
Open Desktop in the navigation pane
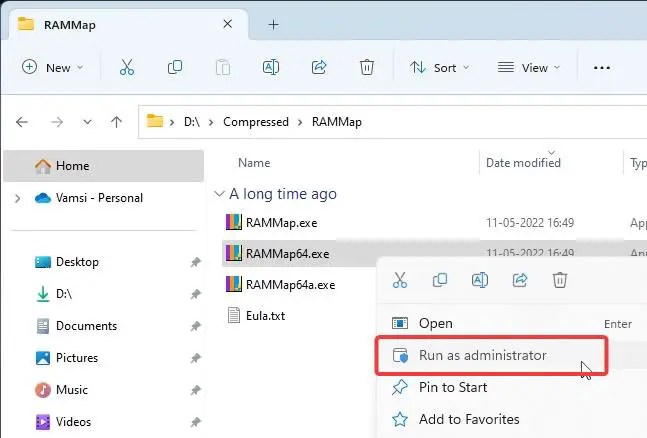(77, 262)
